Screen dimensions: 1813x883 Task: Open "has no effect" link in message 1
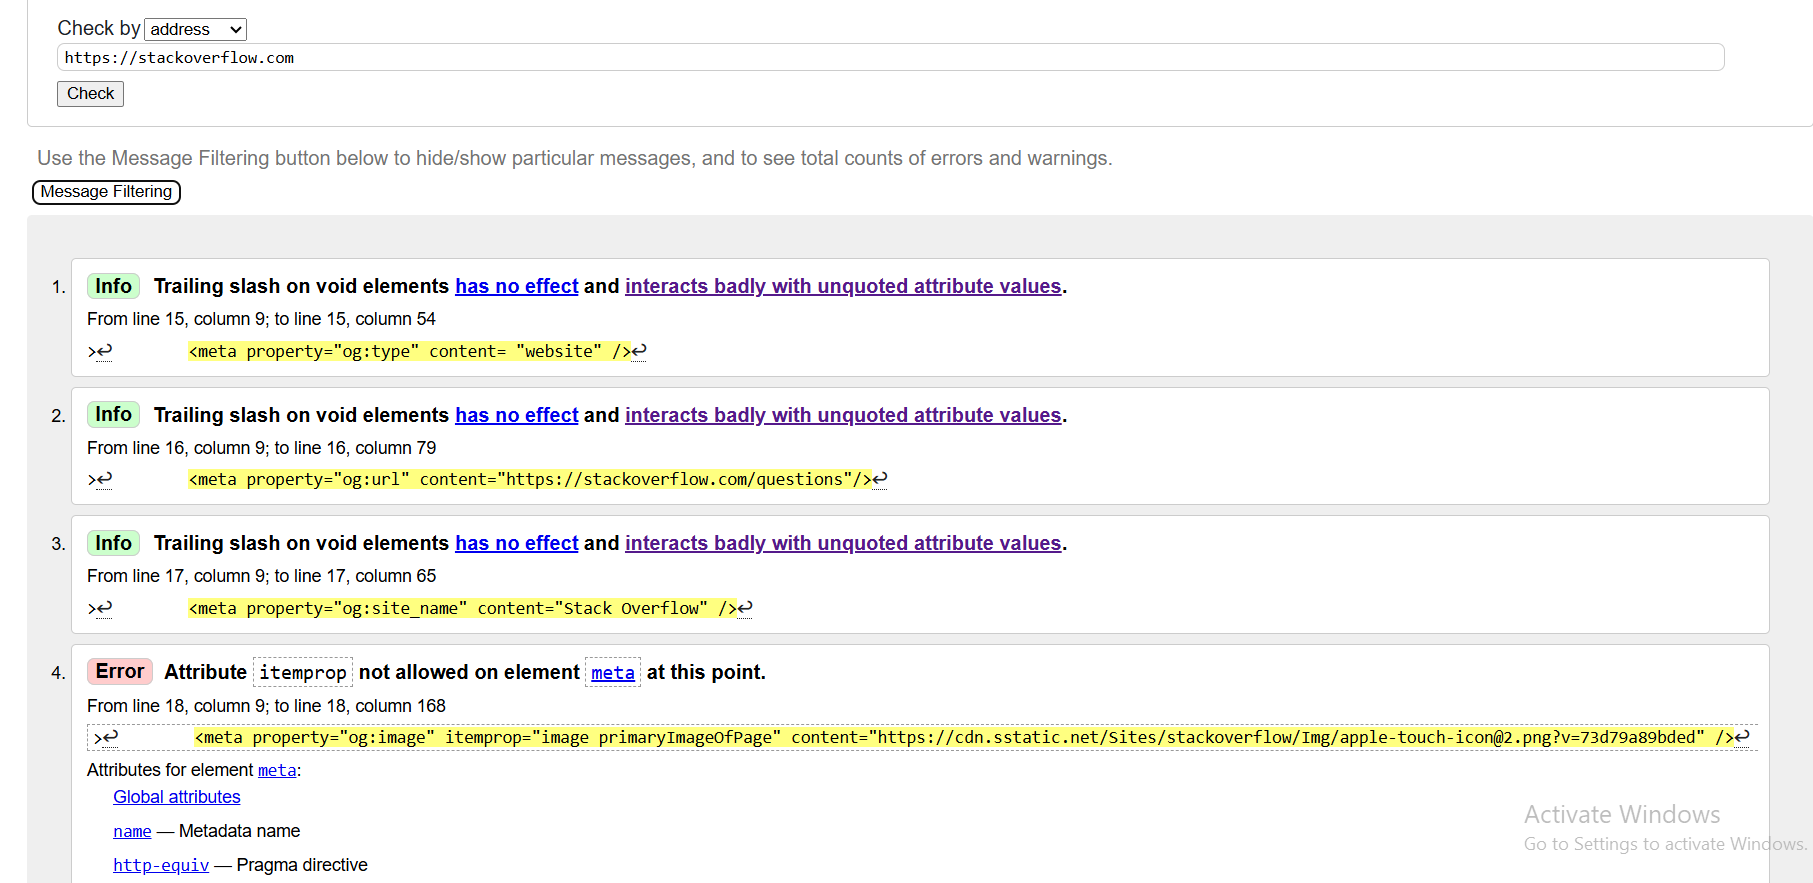[516, 286]
